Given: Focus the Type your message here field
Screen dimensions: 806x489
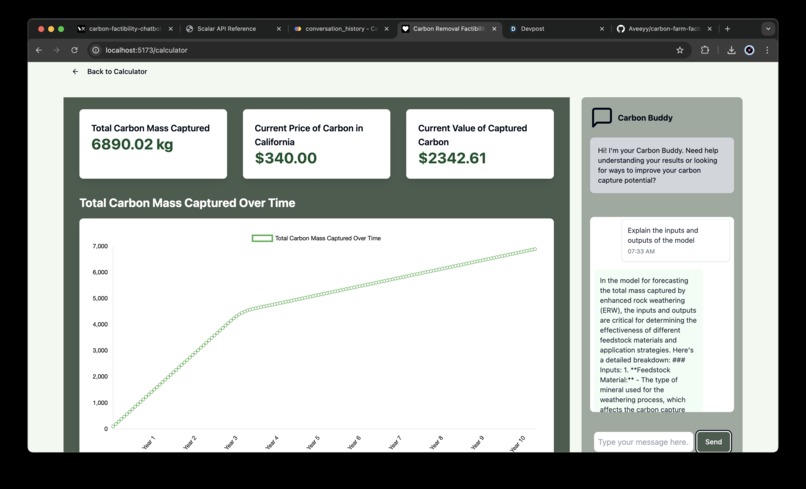Looking at the screenshot, I should 643,442.
